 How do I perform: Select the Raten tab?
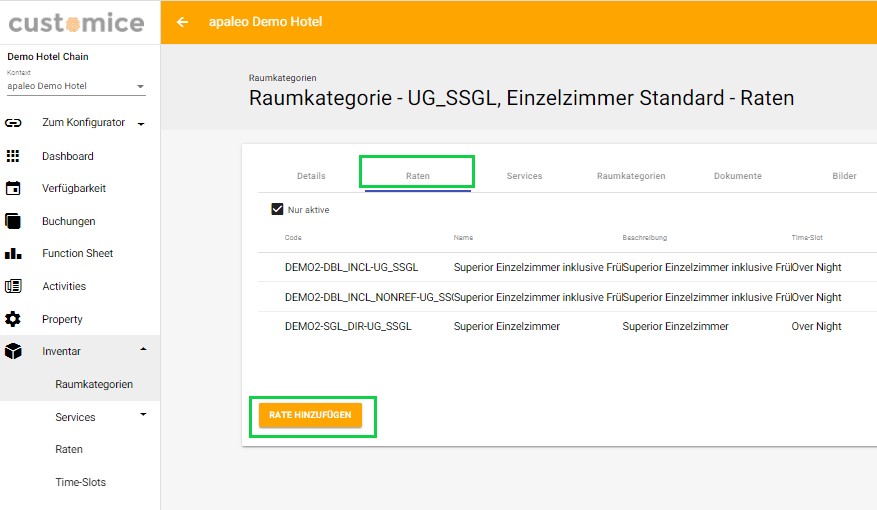pos(418,176)
